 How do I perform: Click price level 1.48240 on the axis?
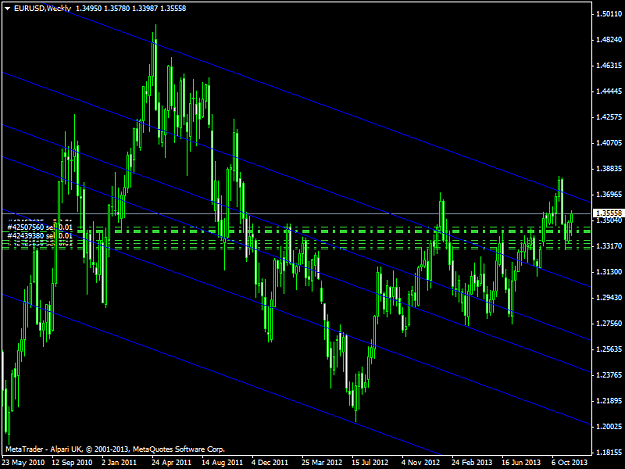(x=609, y=40)
